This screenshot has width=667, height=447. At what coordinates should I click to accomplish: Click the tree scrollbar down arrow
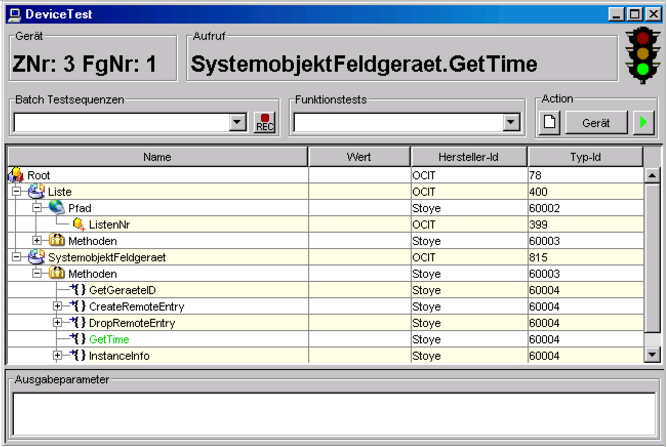click(652, 354)
